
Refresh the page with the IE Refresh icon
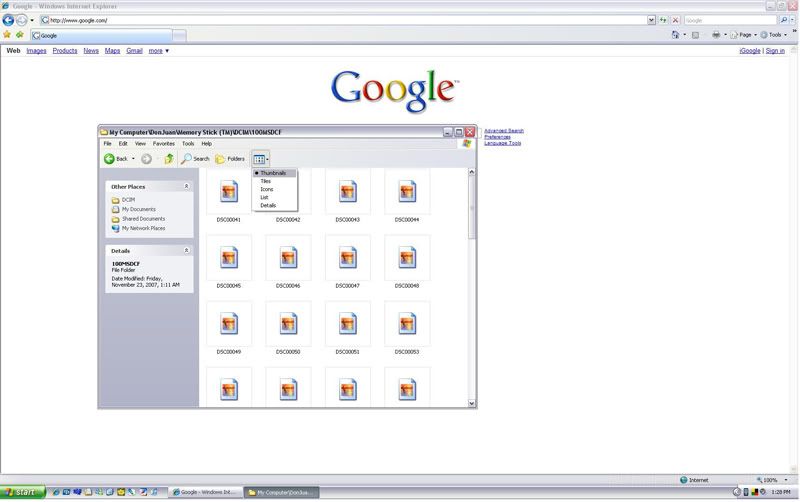pyautogui.click(x=663, y=20)
